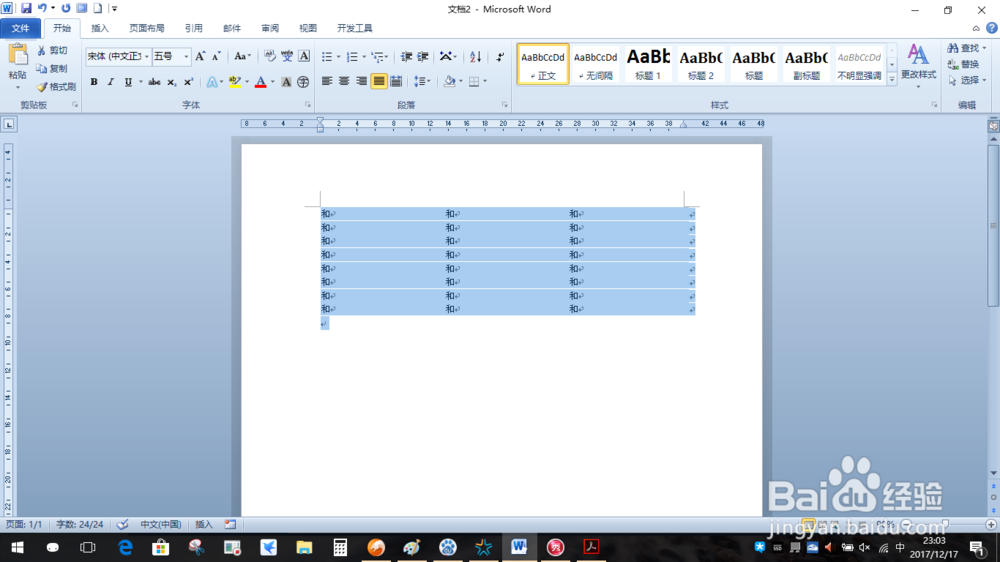Viewport: 1000px width, 562px height.
Task: Switch to the 引用 (References) tab
Action: pos(194,28)
